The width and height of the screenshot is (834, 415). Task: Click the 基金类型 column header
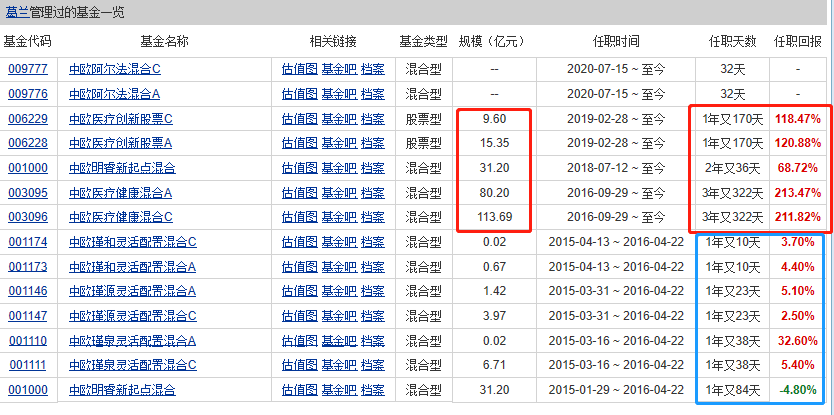(423, 41)
